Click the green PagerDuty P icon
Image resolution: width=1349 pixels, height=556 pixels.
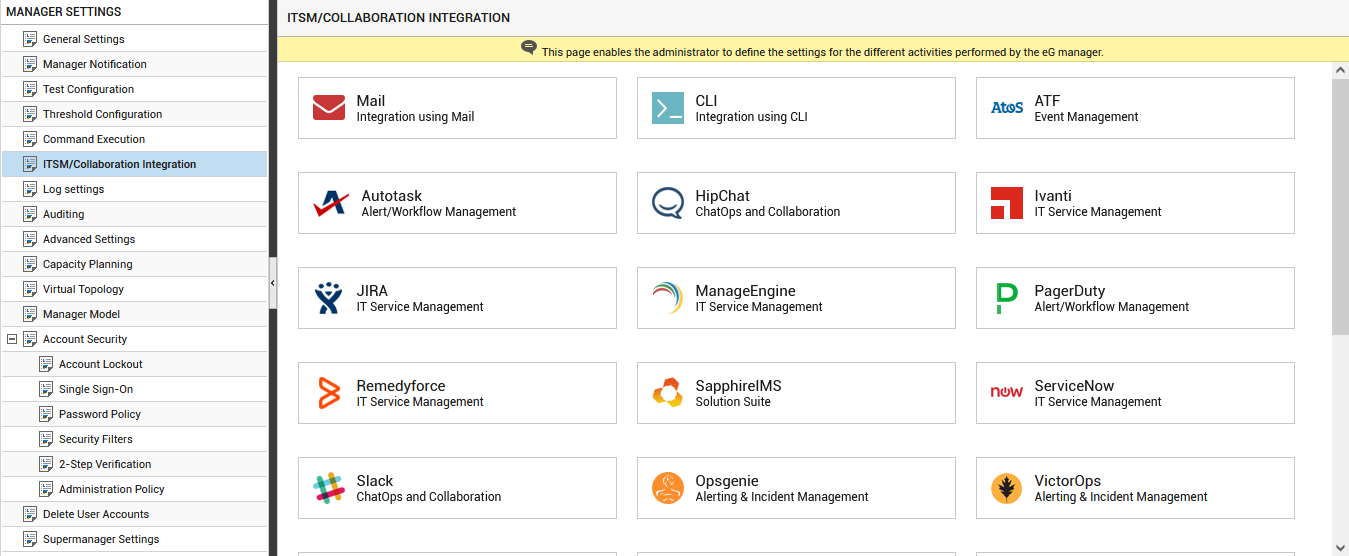(1007, 298)
